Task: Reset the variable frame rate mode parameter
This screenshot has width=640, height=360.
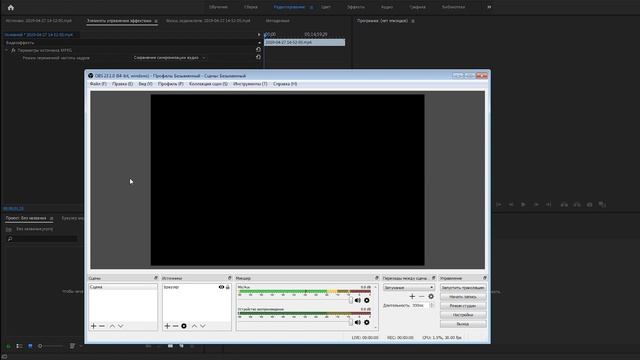Action: [258, 58]
